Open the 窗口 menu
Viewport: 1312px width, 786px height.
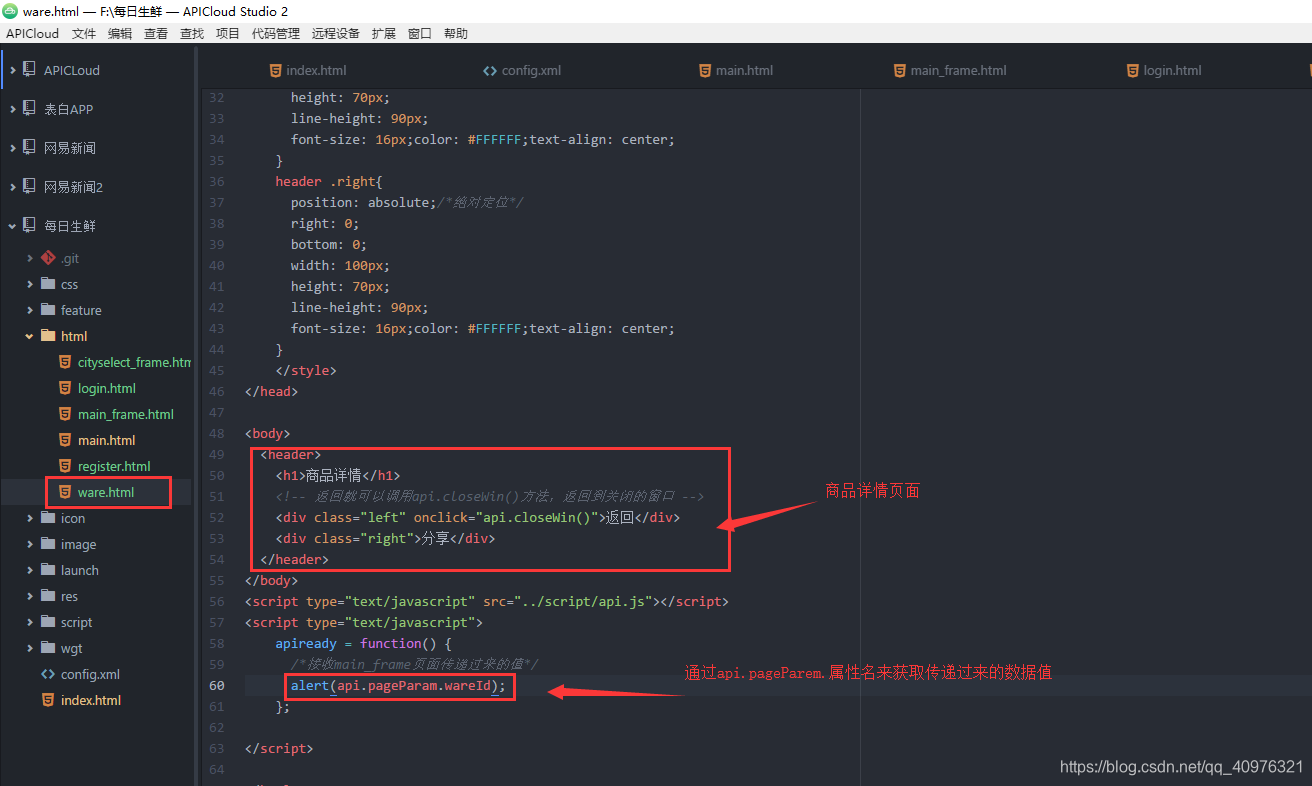[420, 33]
